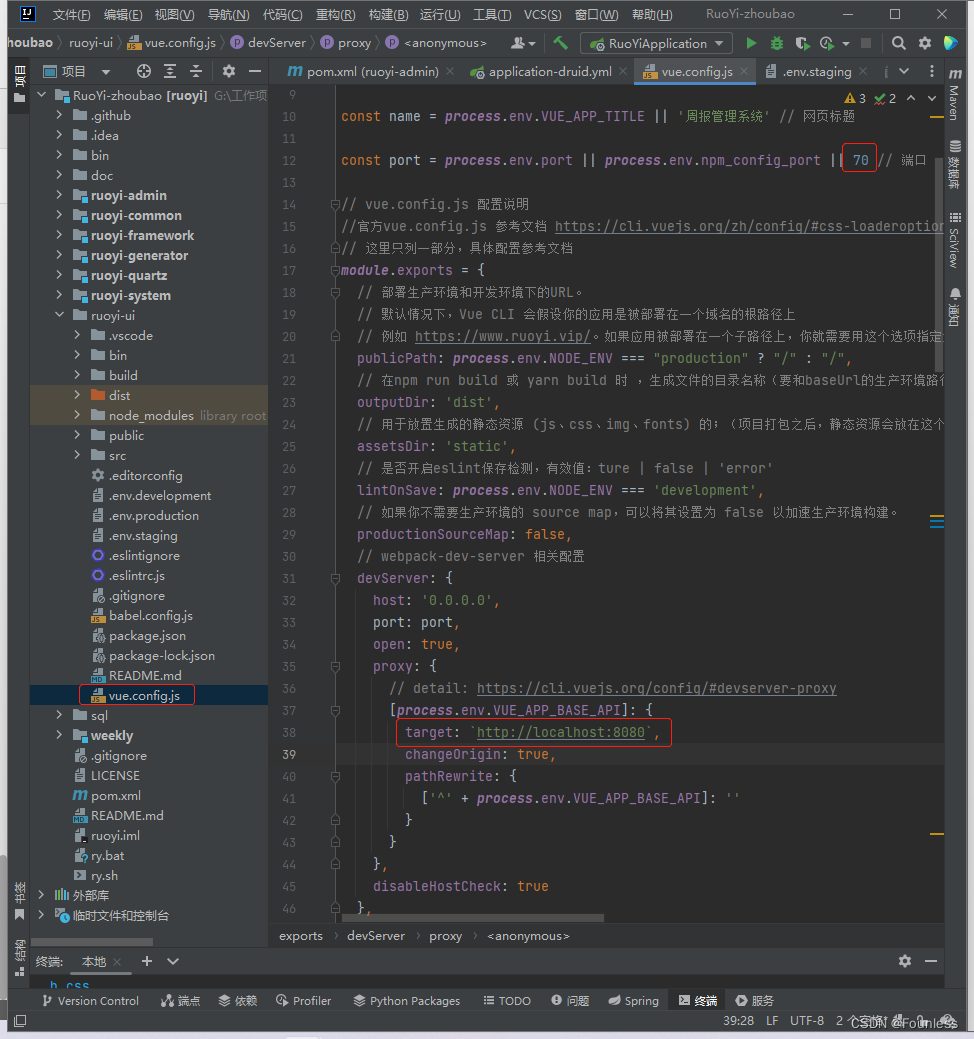Viewport: 974px width, 1039px height.
Task: Collapse all icon in project panel toolbar
Action: (x=195, y=71)
